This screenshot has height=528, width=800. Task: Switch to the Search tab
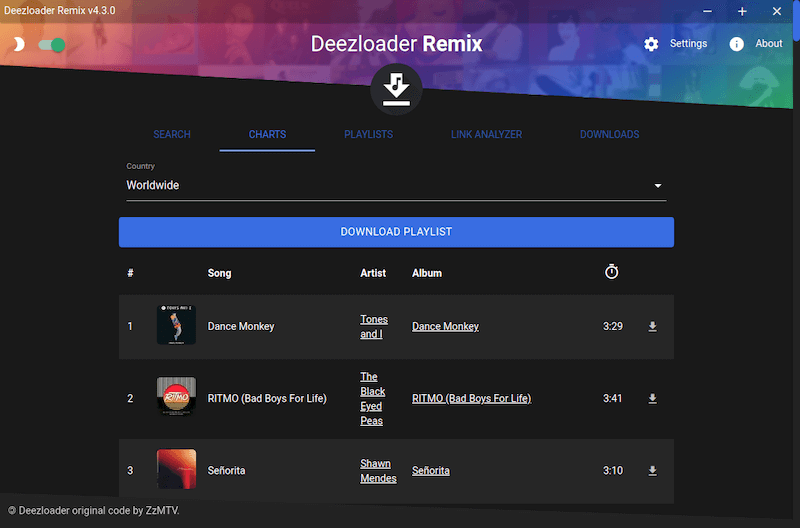pyautogui.click(x=172, y=135)
